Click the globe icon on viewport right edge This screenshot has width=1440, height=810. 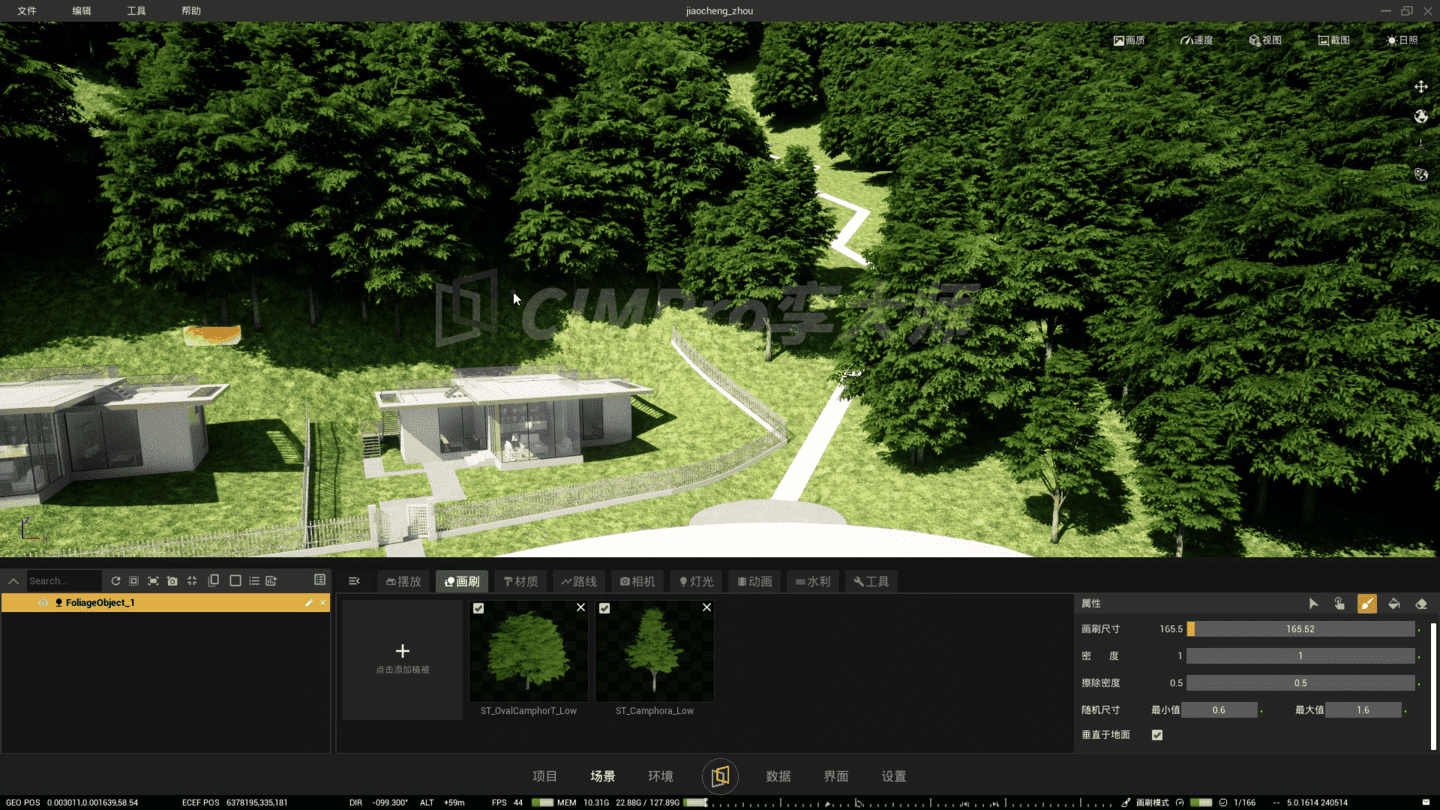pyautogui.click(x=1421, y=116)
